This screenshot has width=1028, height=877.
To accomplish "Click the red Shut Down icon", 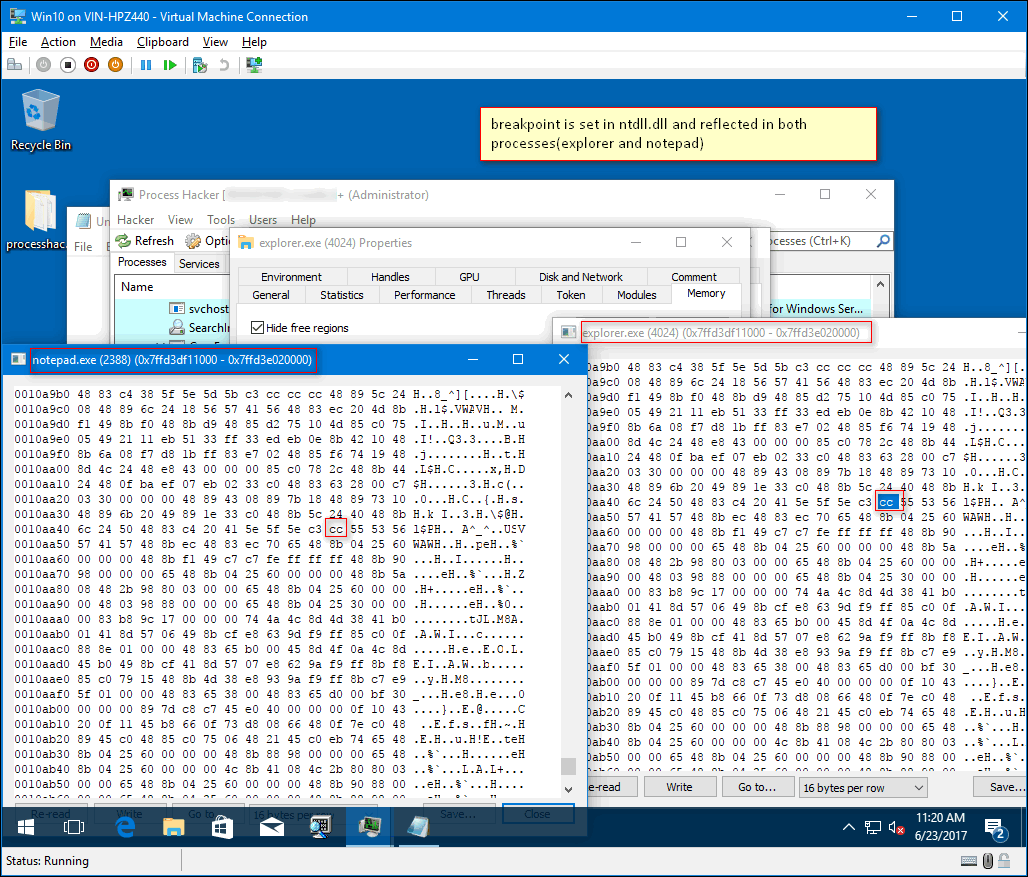I will 92,65.
